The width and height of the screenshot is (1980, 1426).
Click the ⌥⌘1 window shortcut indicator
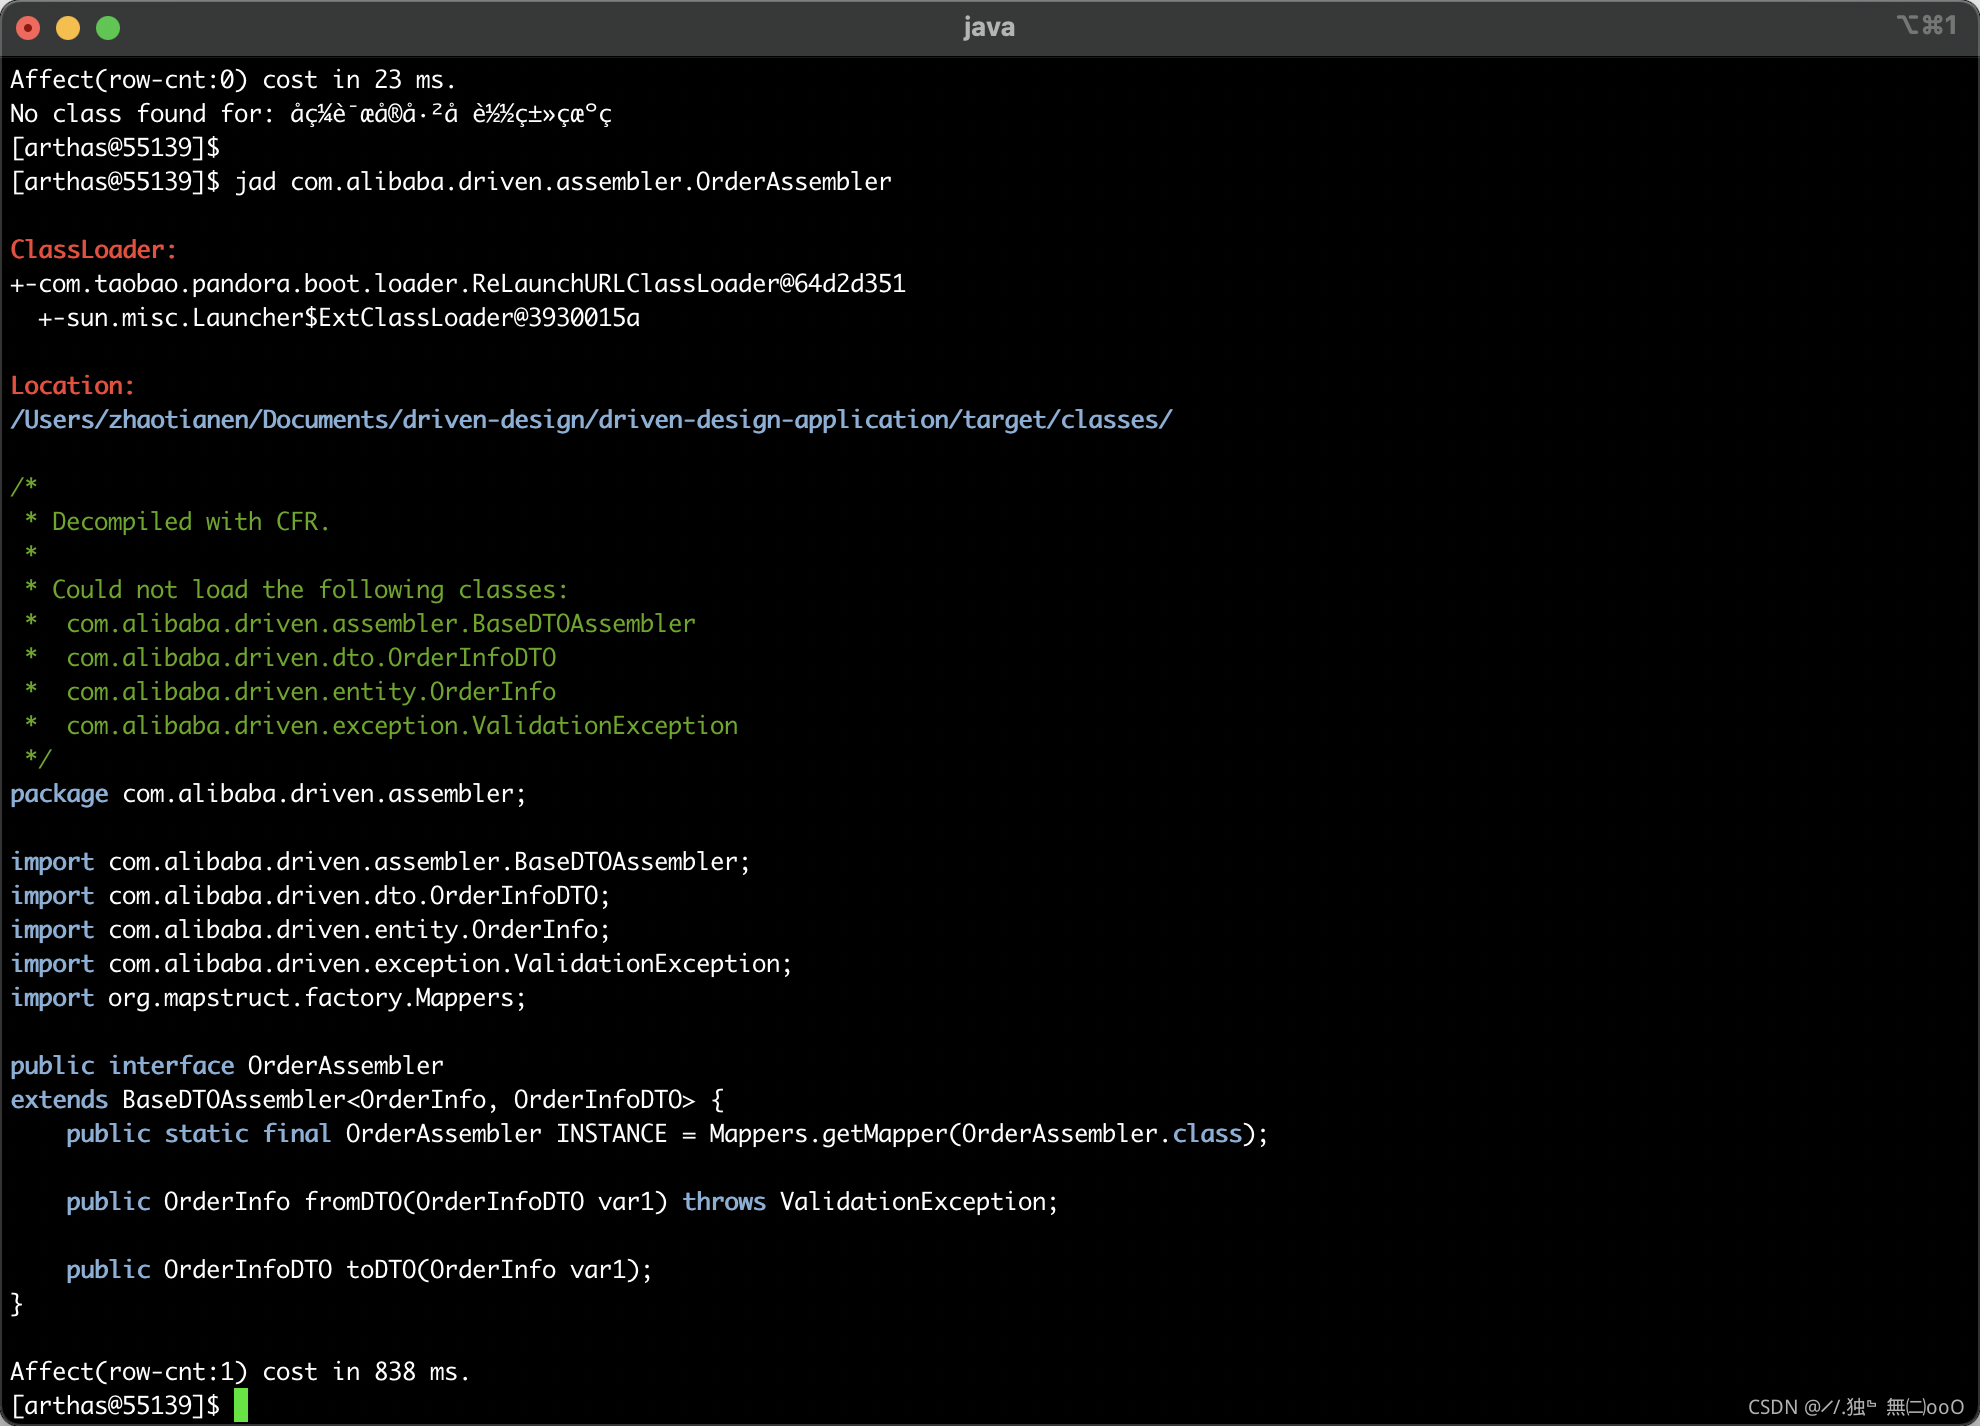click(x=1926, y=25)
